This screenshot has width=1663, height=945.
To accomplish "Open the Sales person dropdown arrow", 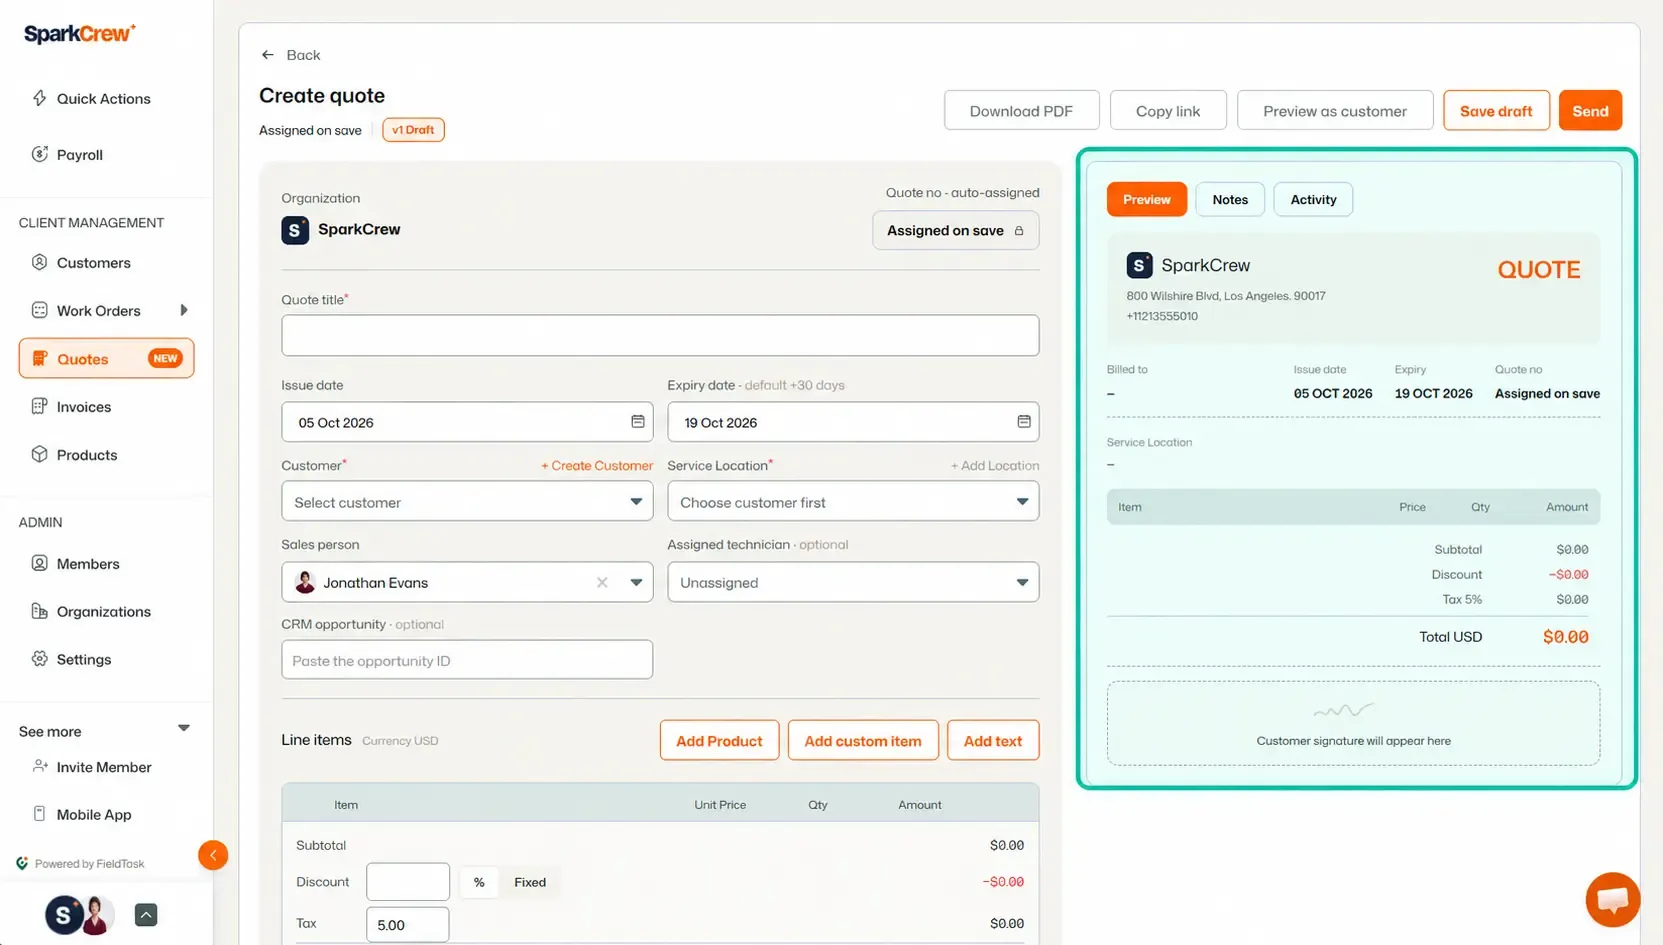I will click(x=636, y=582).
